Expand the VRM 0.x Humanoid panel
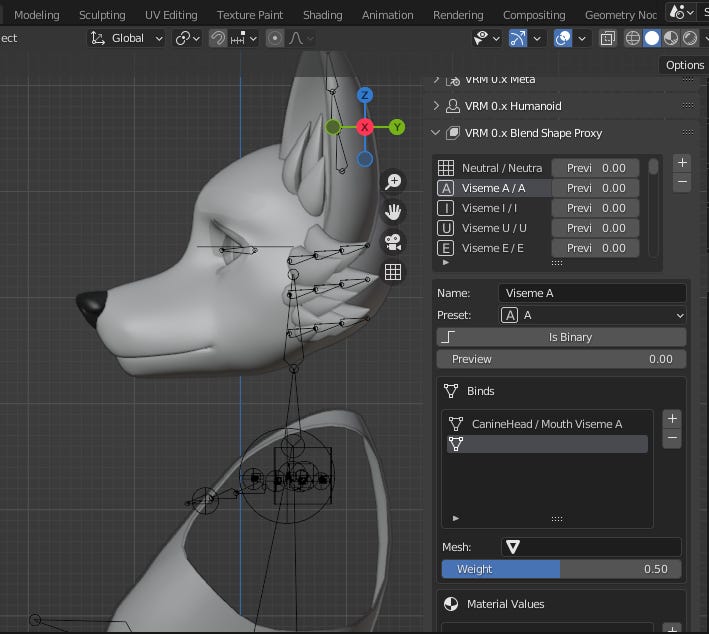Screen dimensions: 709x634 coord(436,106)
